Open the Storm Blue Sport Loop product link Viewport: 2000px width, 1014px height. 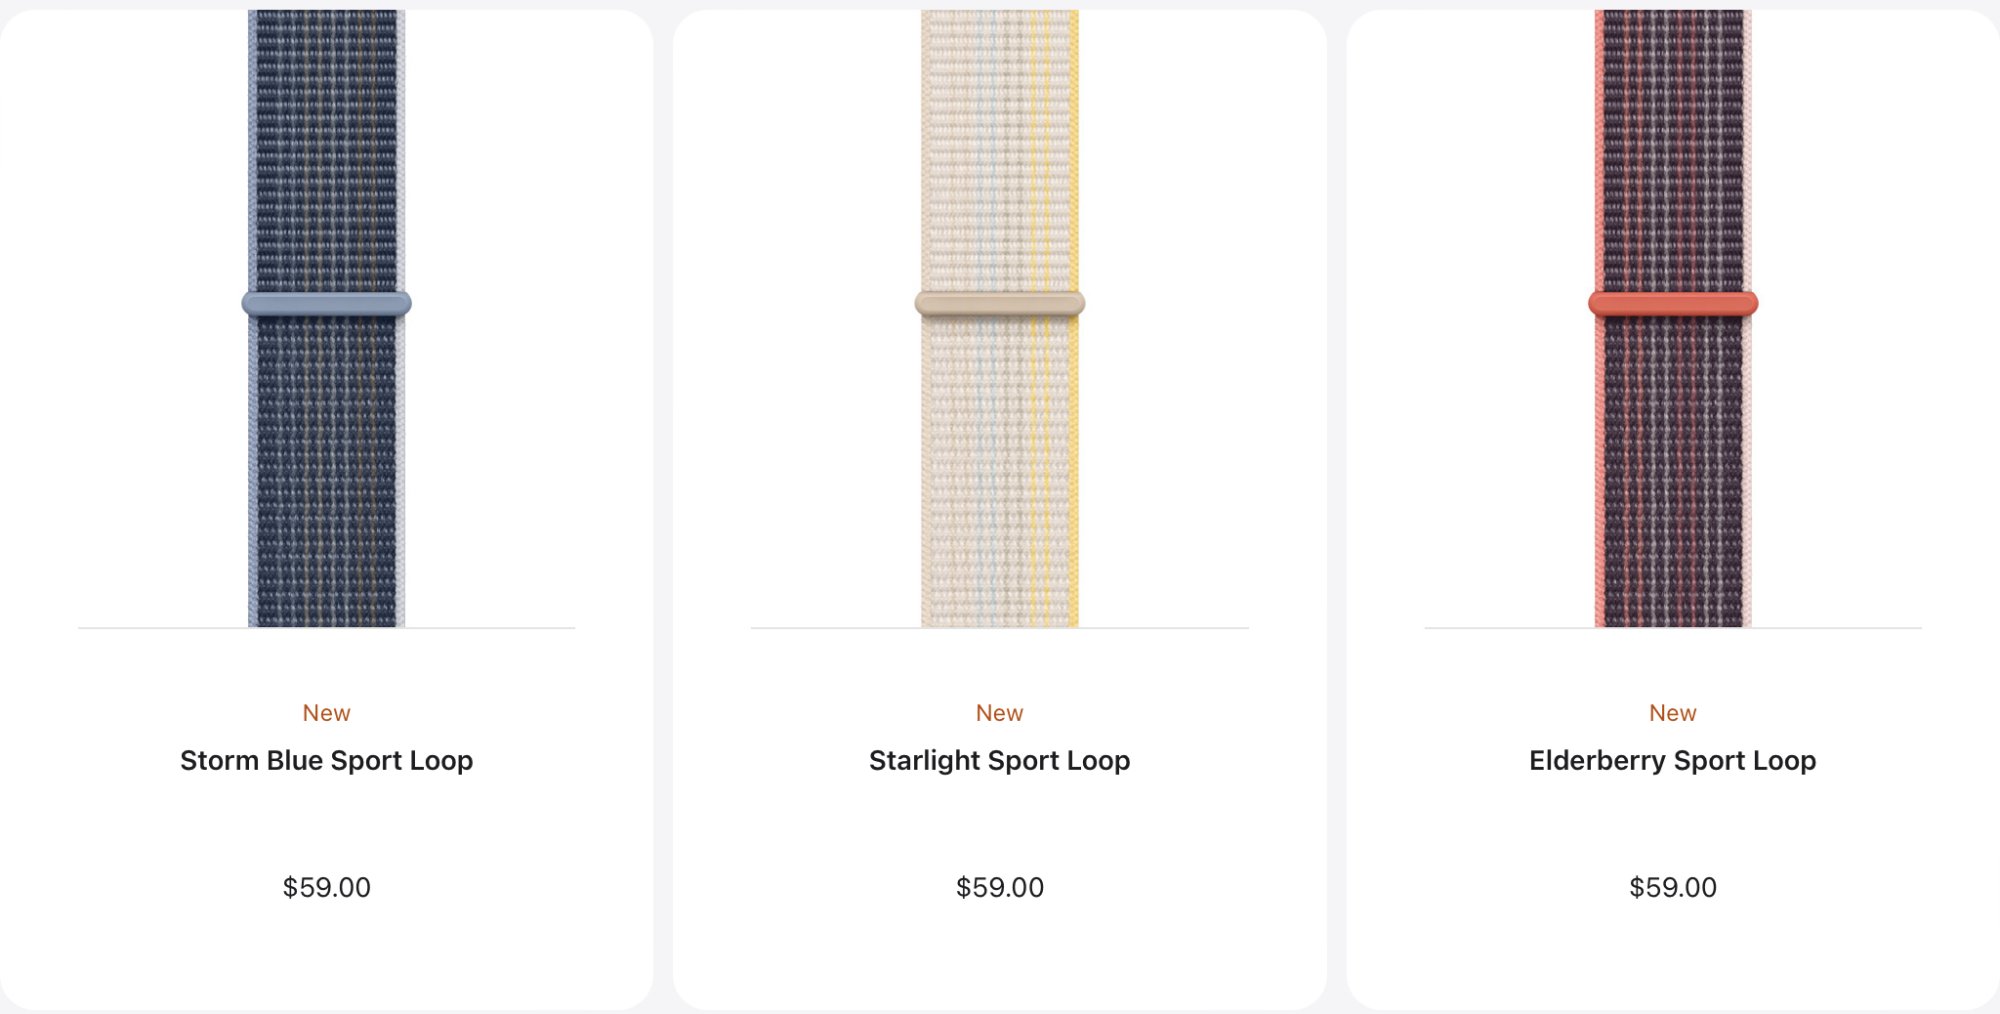[326, 761]
